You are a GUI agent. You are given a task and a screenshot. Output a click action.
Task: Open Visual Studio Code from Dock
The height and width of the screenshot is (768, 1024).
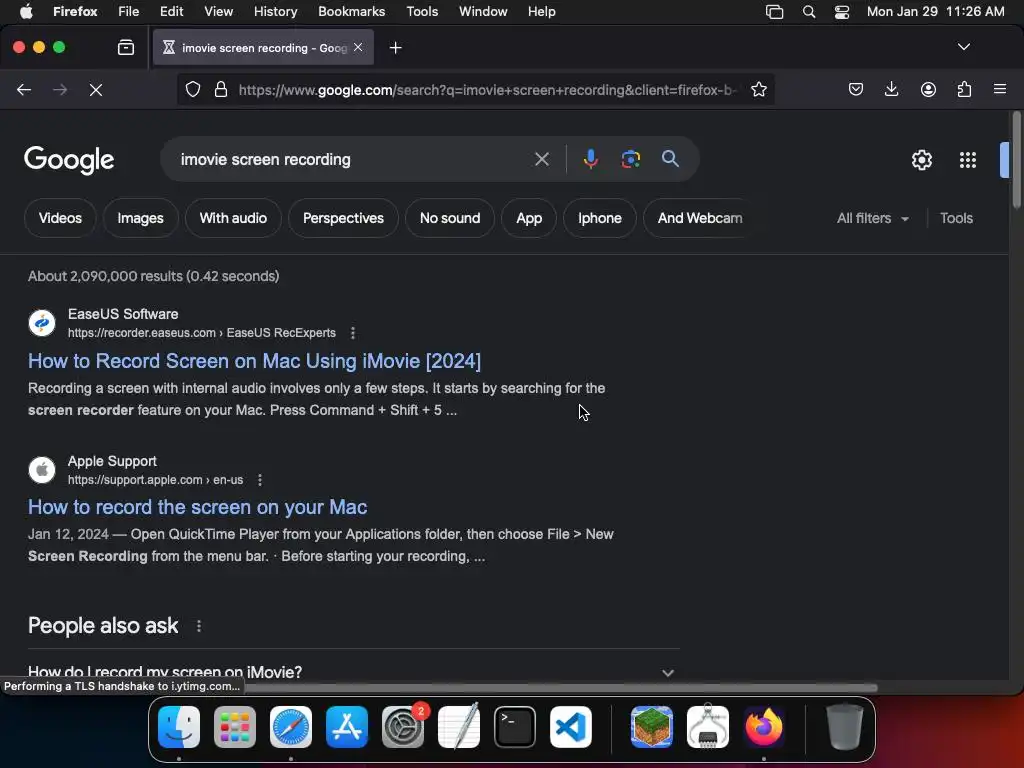click(x=571, y=727)
